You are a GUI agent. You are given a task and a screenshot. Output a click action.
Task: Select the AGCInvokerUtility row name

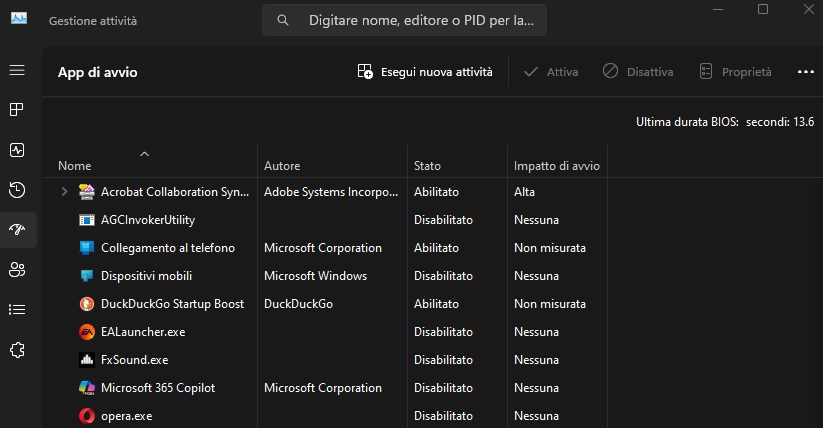pyautogui.click(x=148, y=220)
